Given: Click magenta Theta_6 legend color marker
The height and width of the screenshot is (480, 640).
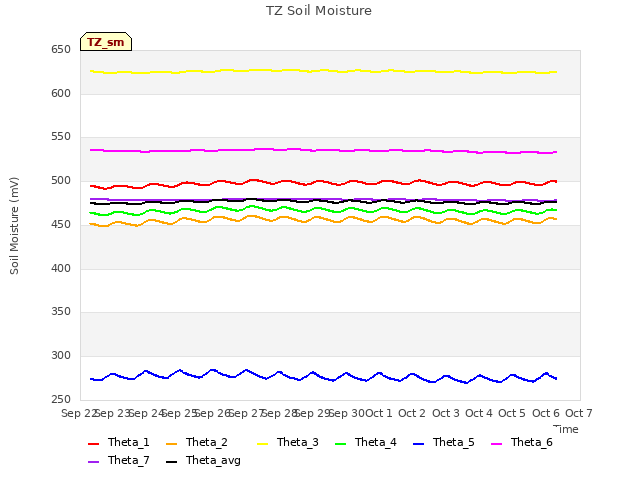Looking at the screenshot, I should pyautogui.click(x=496, y=444).
